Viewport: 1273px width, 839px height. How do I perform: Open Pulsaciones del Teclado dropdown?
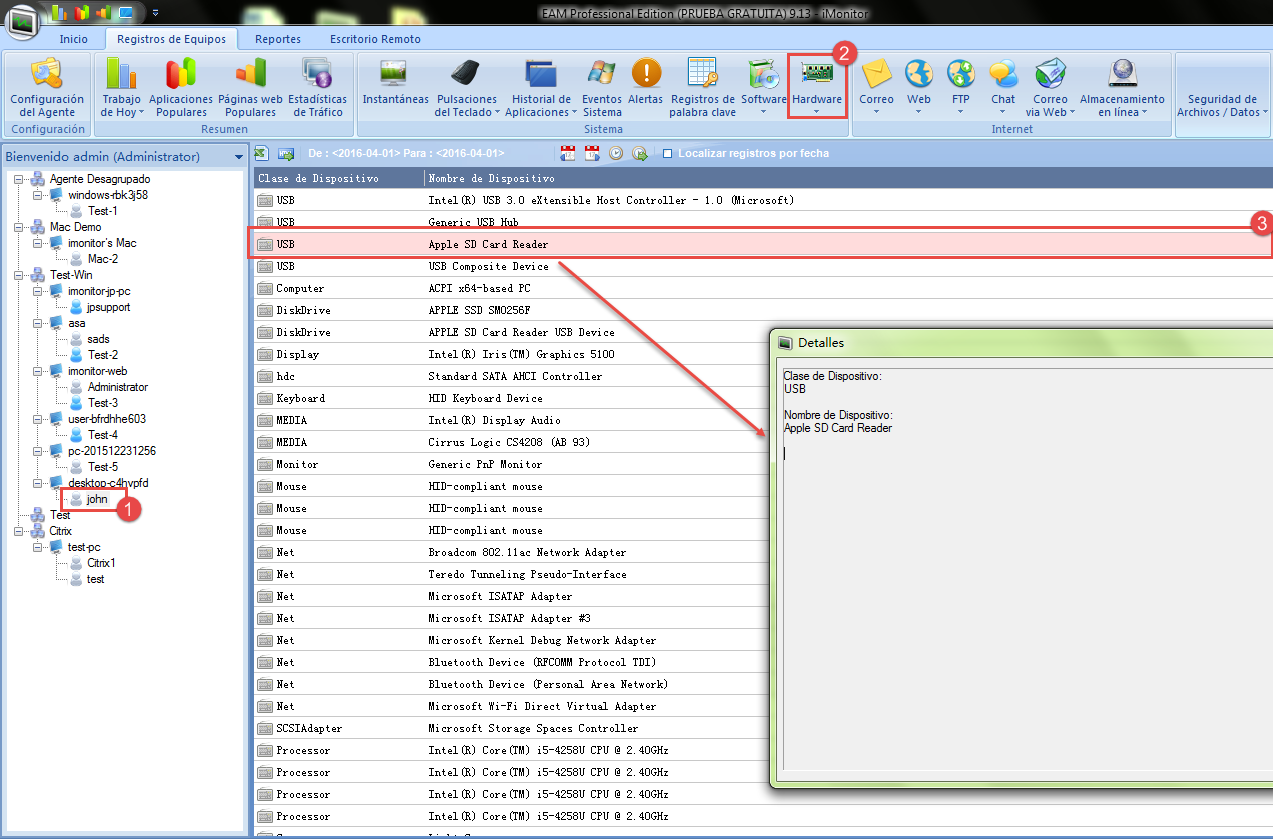coord(466,88)
